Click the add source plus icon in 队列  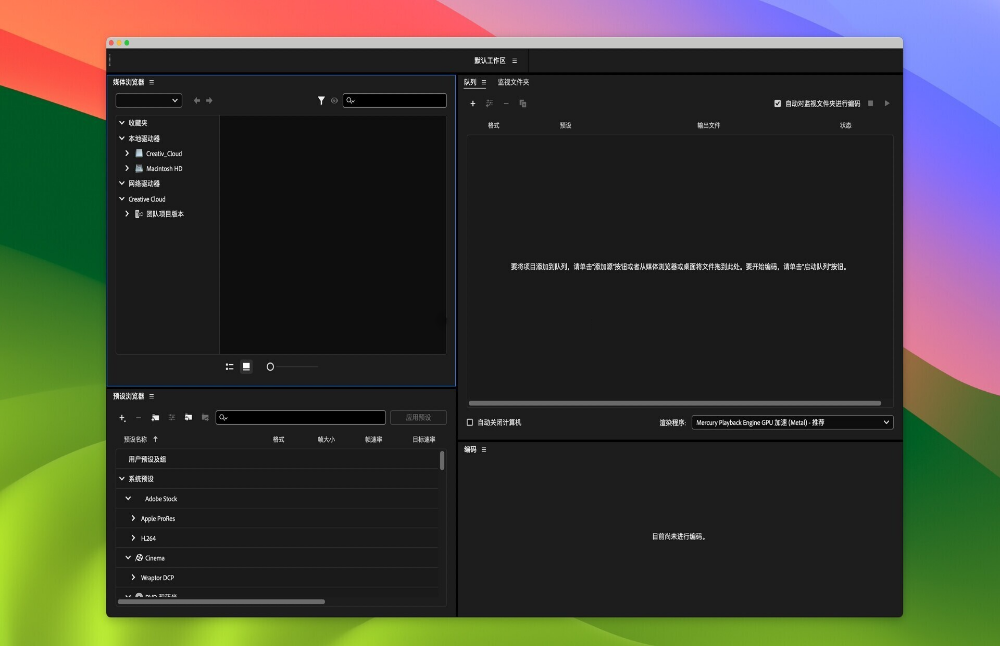[x=473, y=103]
